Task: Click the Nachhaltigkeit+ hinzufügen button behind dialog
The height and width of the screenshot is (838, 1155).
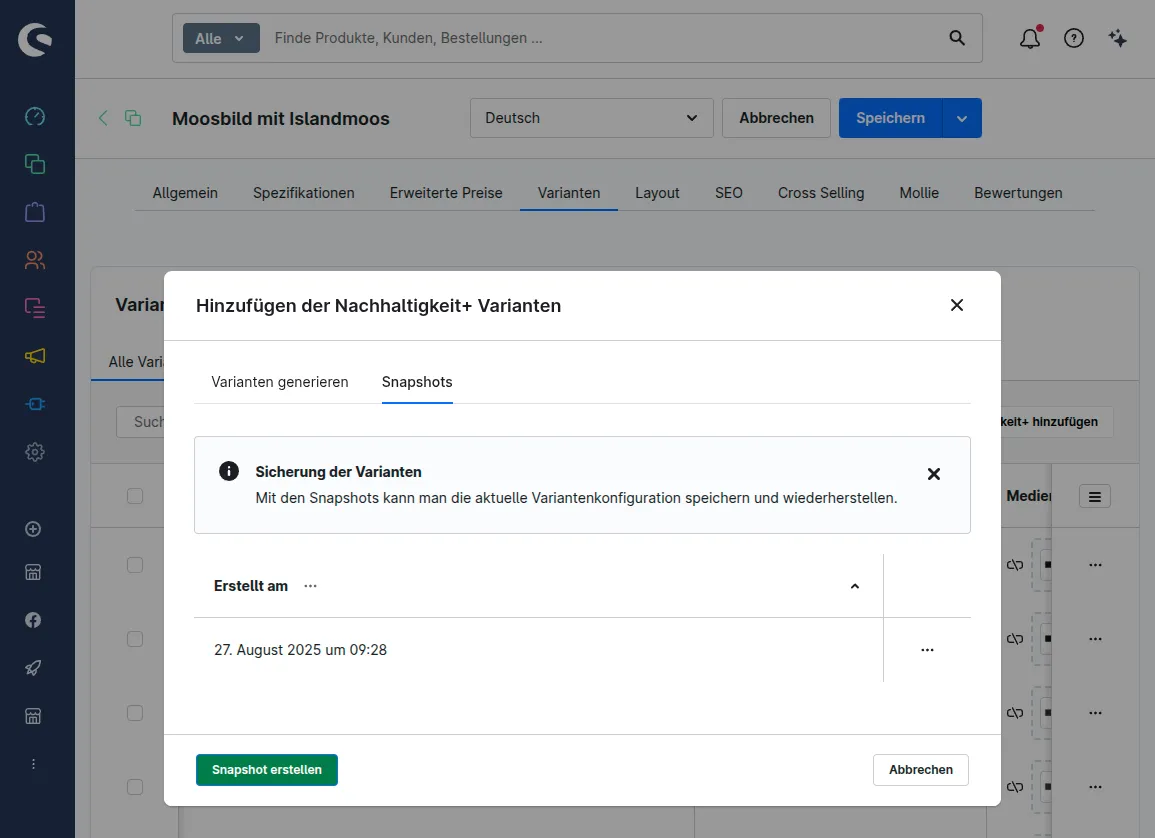Action: pyautogui.click(x=1056, y=422)
